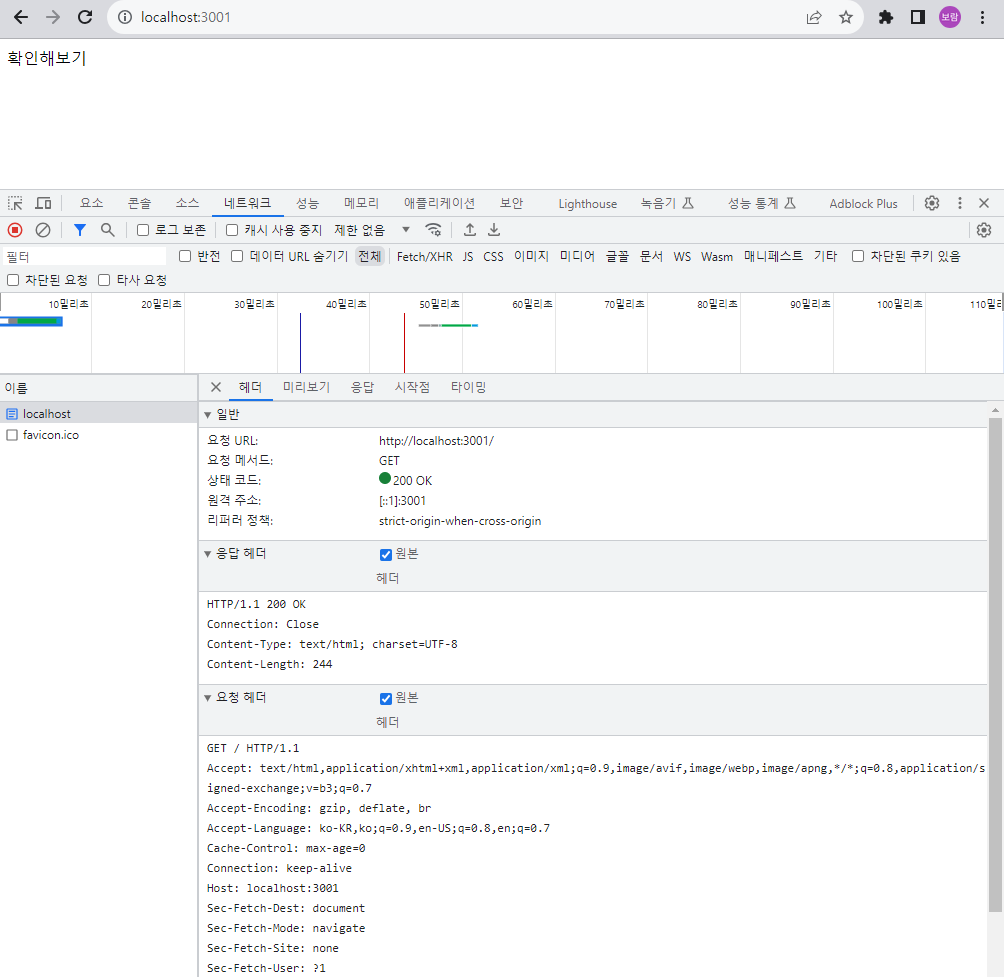This screenshot has height=977, width=1004.
Task: Click the red load event marker line
Action: 404,343
